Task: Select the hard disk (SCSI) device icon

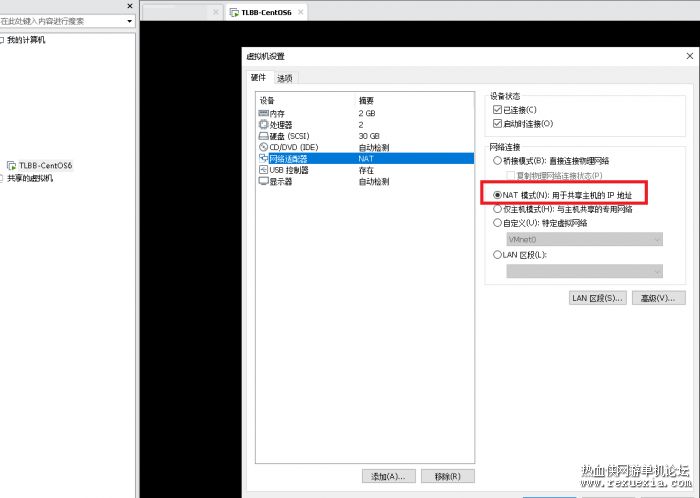Action: (x=263, y=136)
